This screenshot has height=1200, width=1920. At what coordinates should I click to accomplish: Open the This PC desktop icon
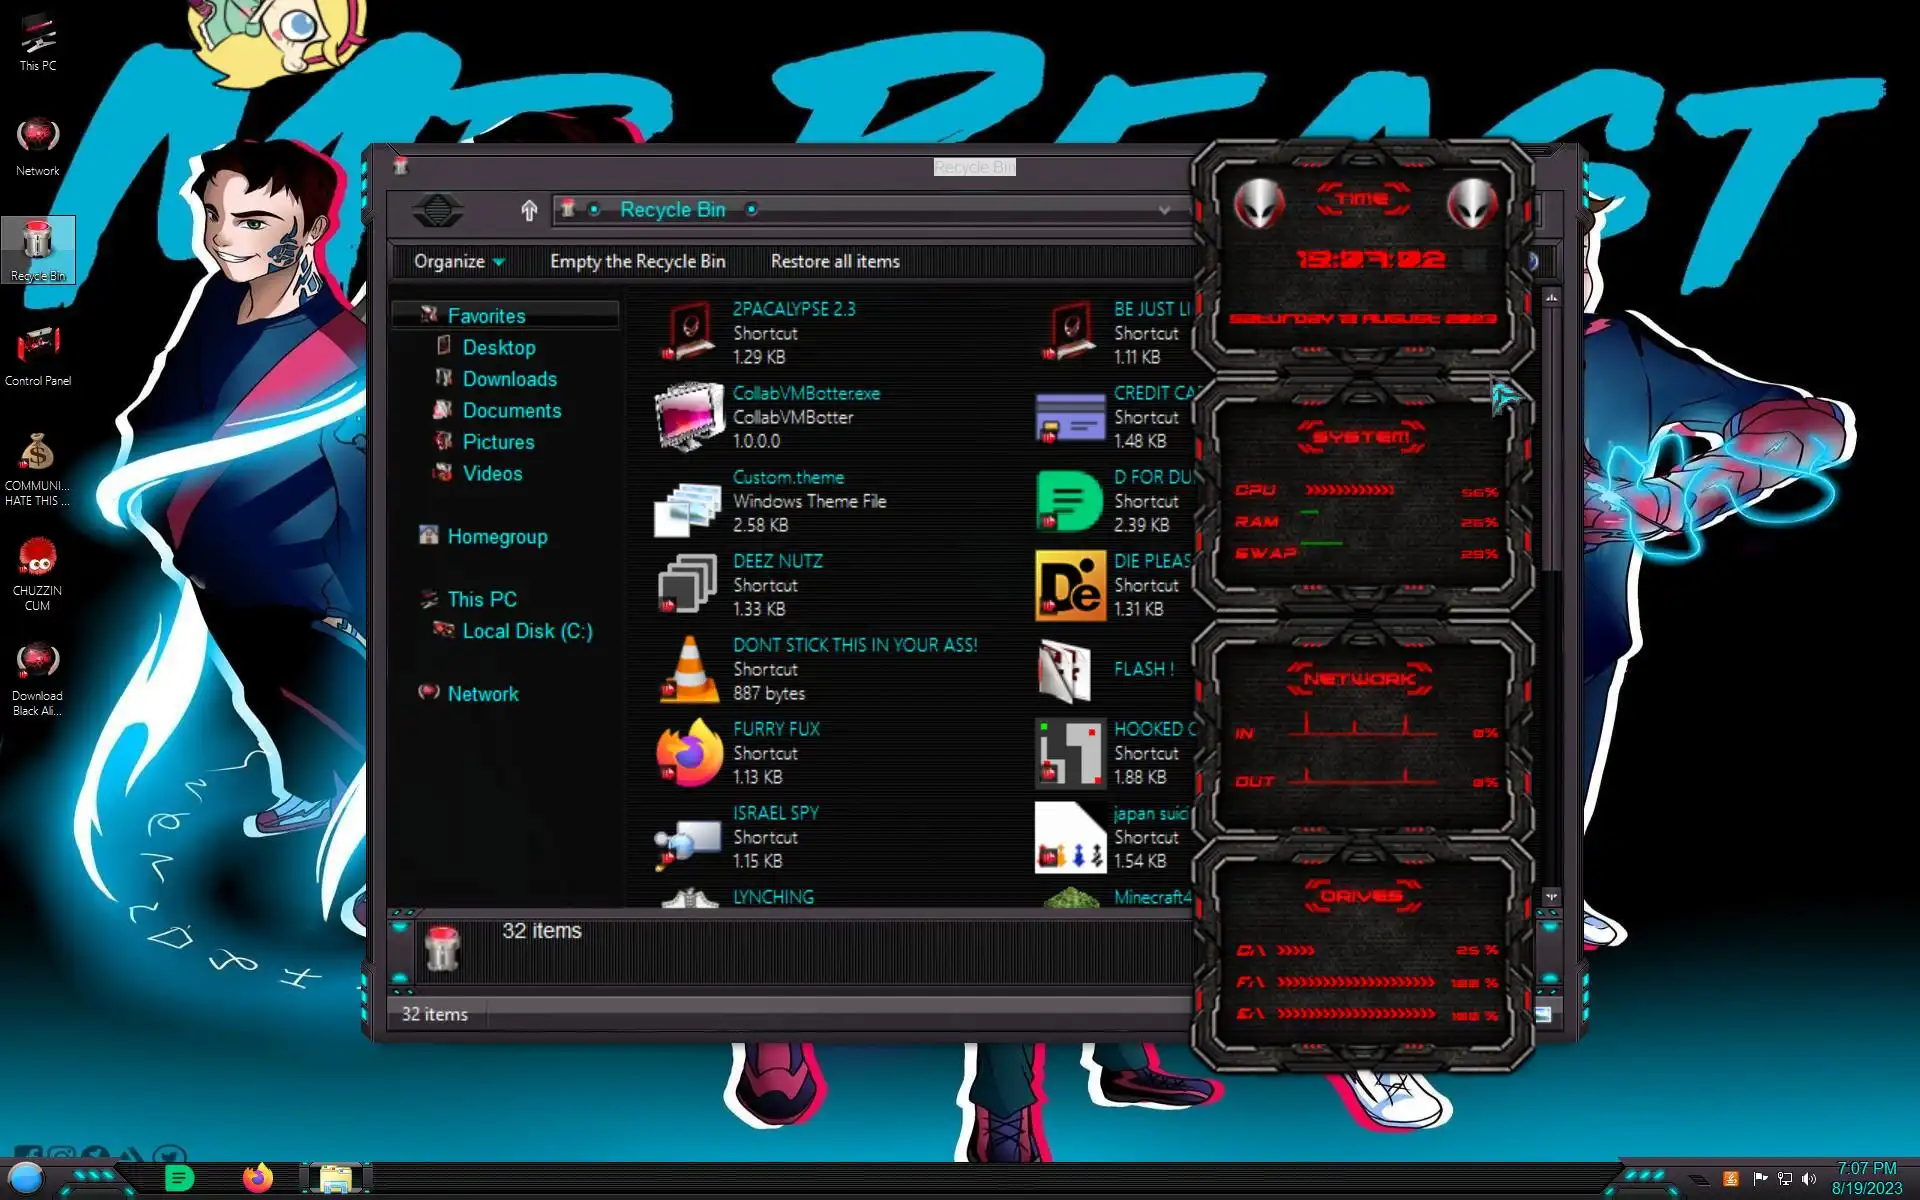click(38, 40)
